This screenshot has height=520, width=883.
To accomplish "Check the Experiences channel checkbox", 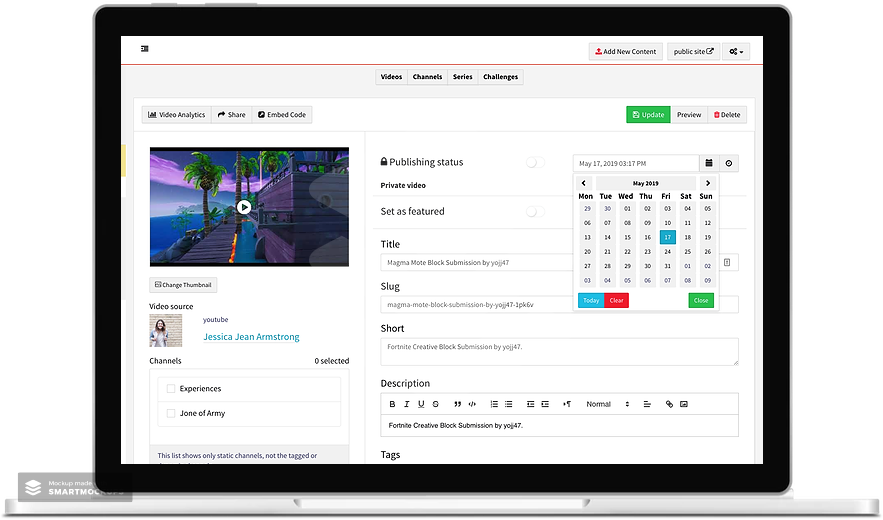I will coord(171,389).
